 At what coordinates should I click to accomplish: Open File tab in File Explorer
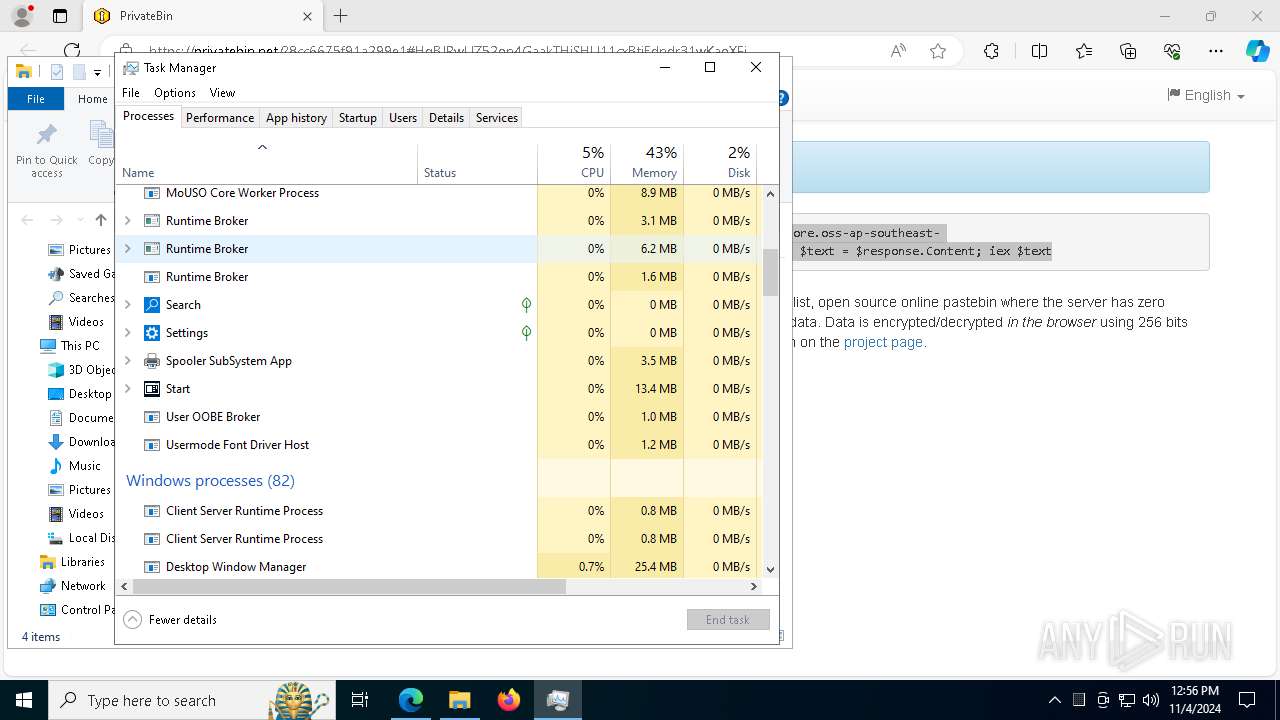coord(36,99)
